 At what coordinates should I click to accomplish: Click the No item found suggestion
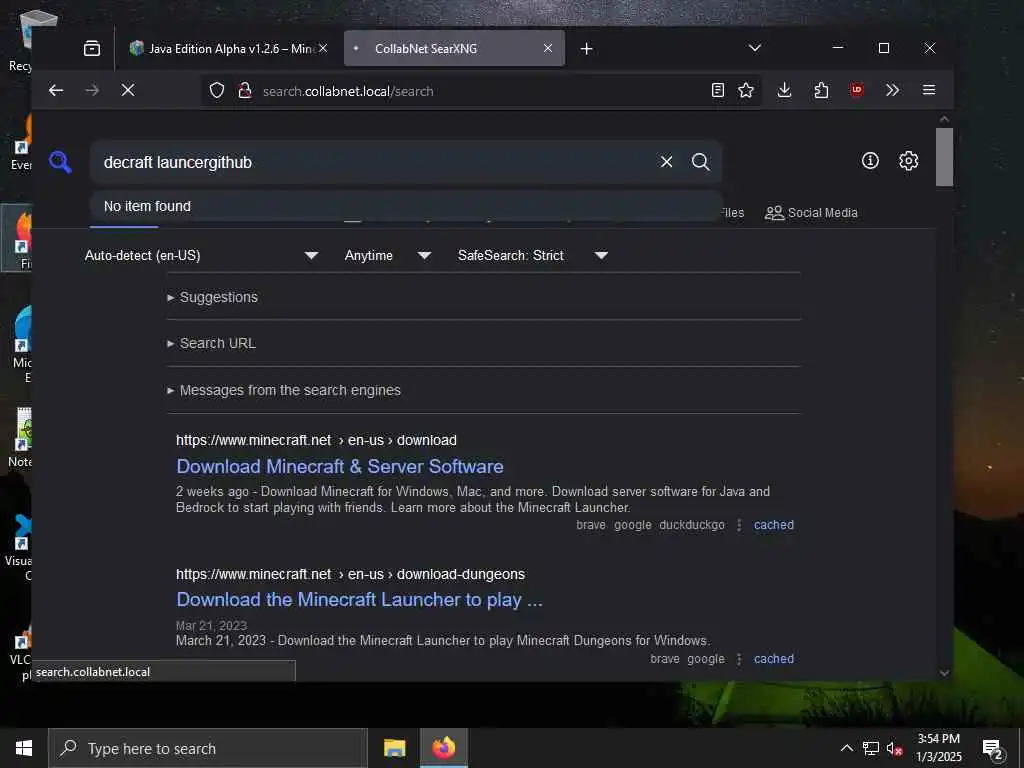click(x=406, y=206)
